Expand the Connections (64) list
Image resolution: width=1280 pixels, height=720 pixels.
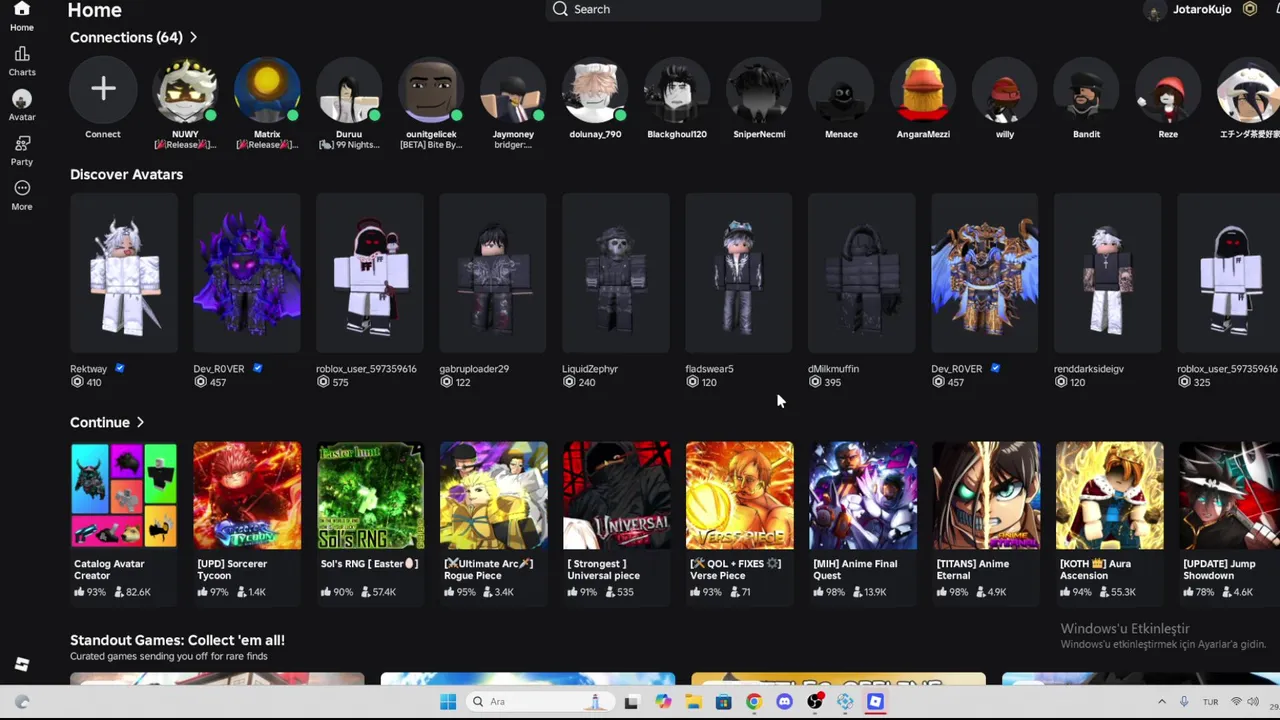click(x=134, y=37)
